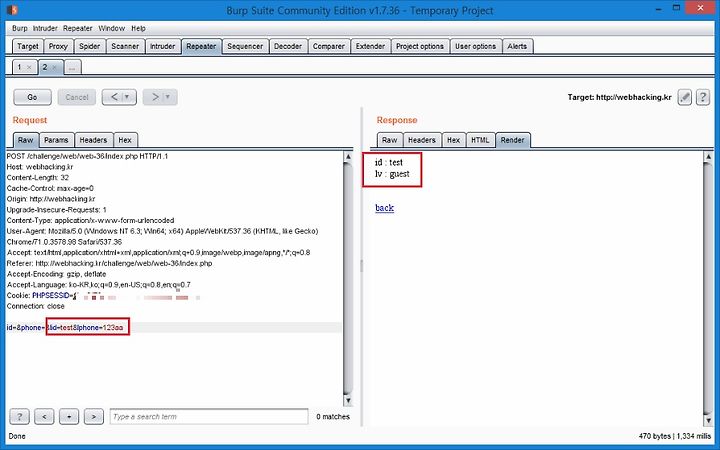Click the Cancel button

tap(77, 97)
